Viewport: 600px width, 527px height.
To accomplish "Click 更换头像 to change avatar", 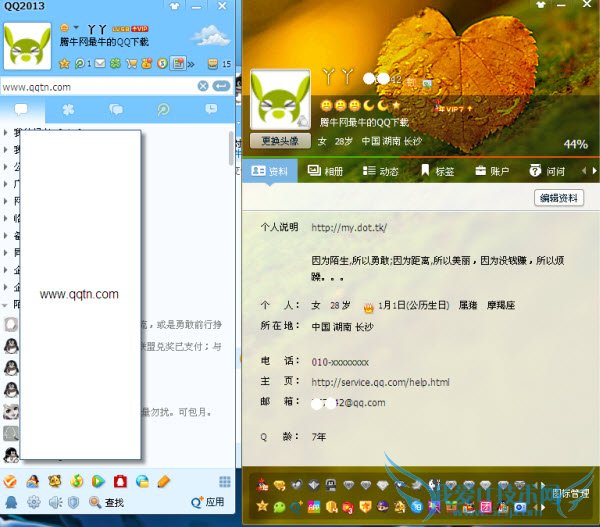I will pos(280,141).
